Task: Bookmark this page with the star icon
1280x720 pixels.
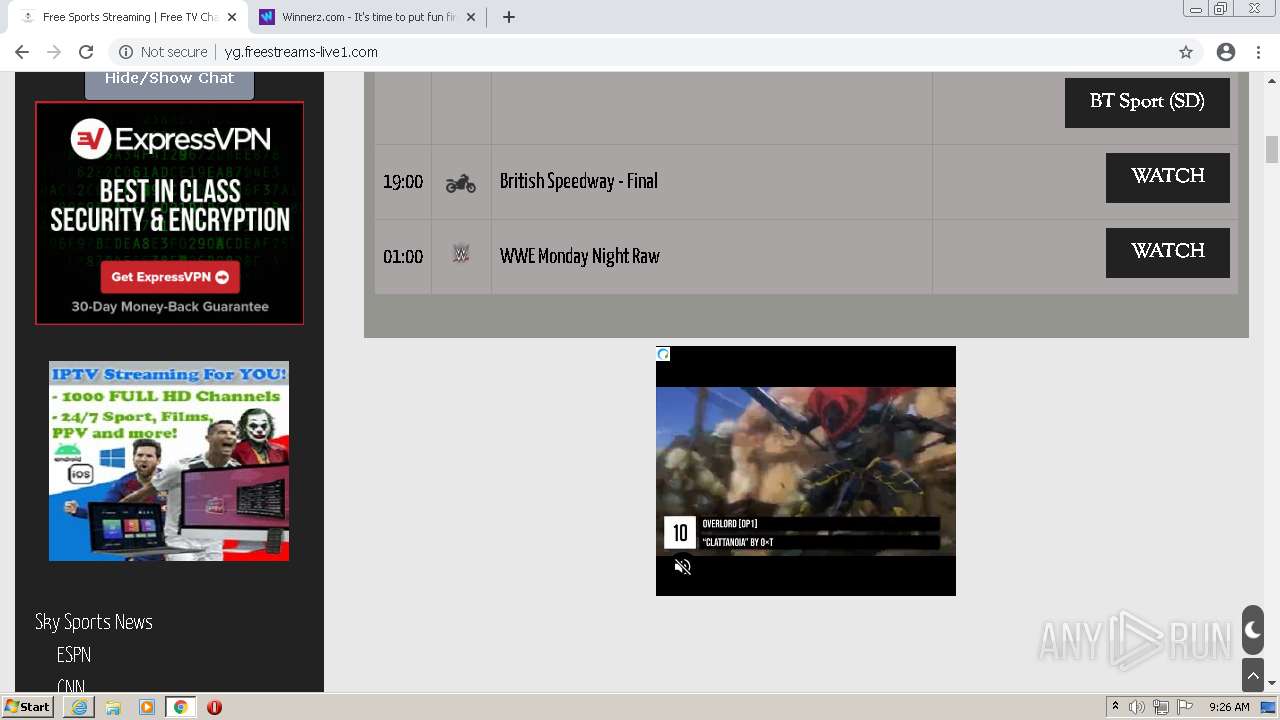Action: click(1186, 52)
